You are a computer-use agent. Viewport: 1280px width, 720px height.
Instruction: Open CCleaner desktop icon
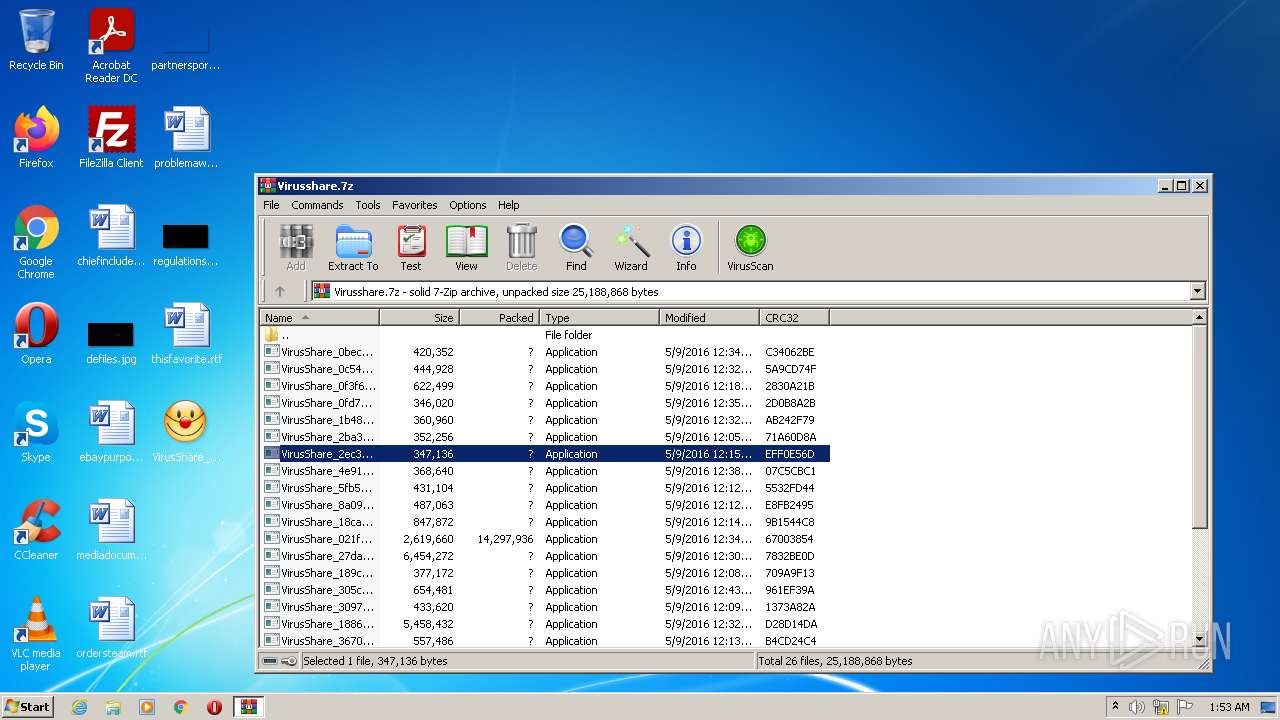pos(36,530)
